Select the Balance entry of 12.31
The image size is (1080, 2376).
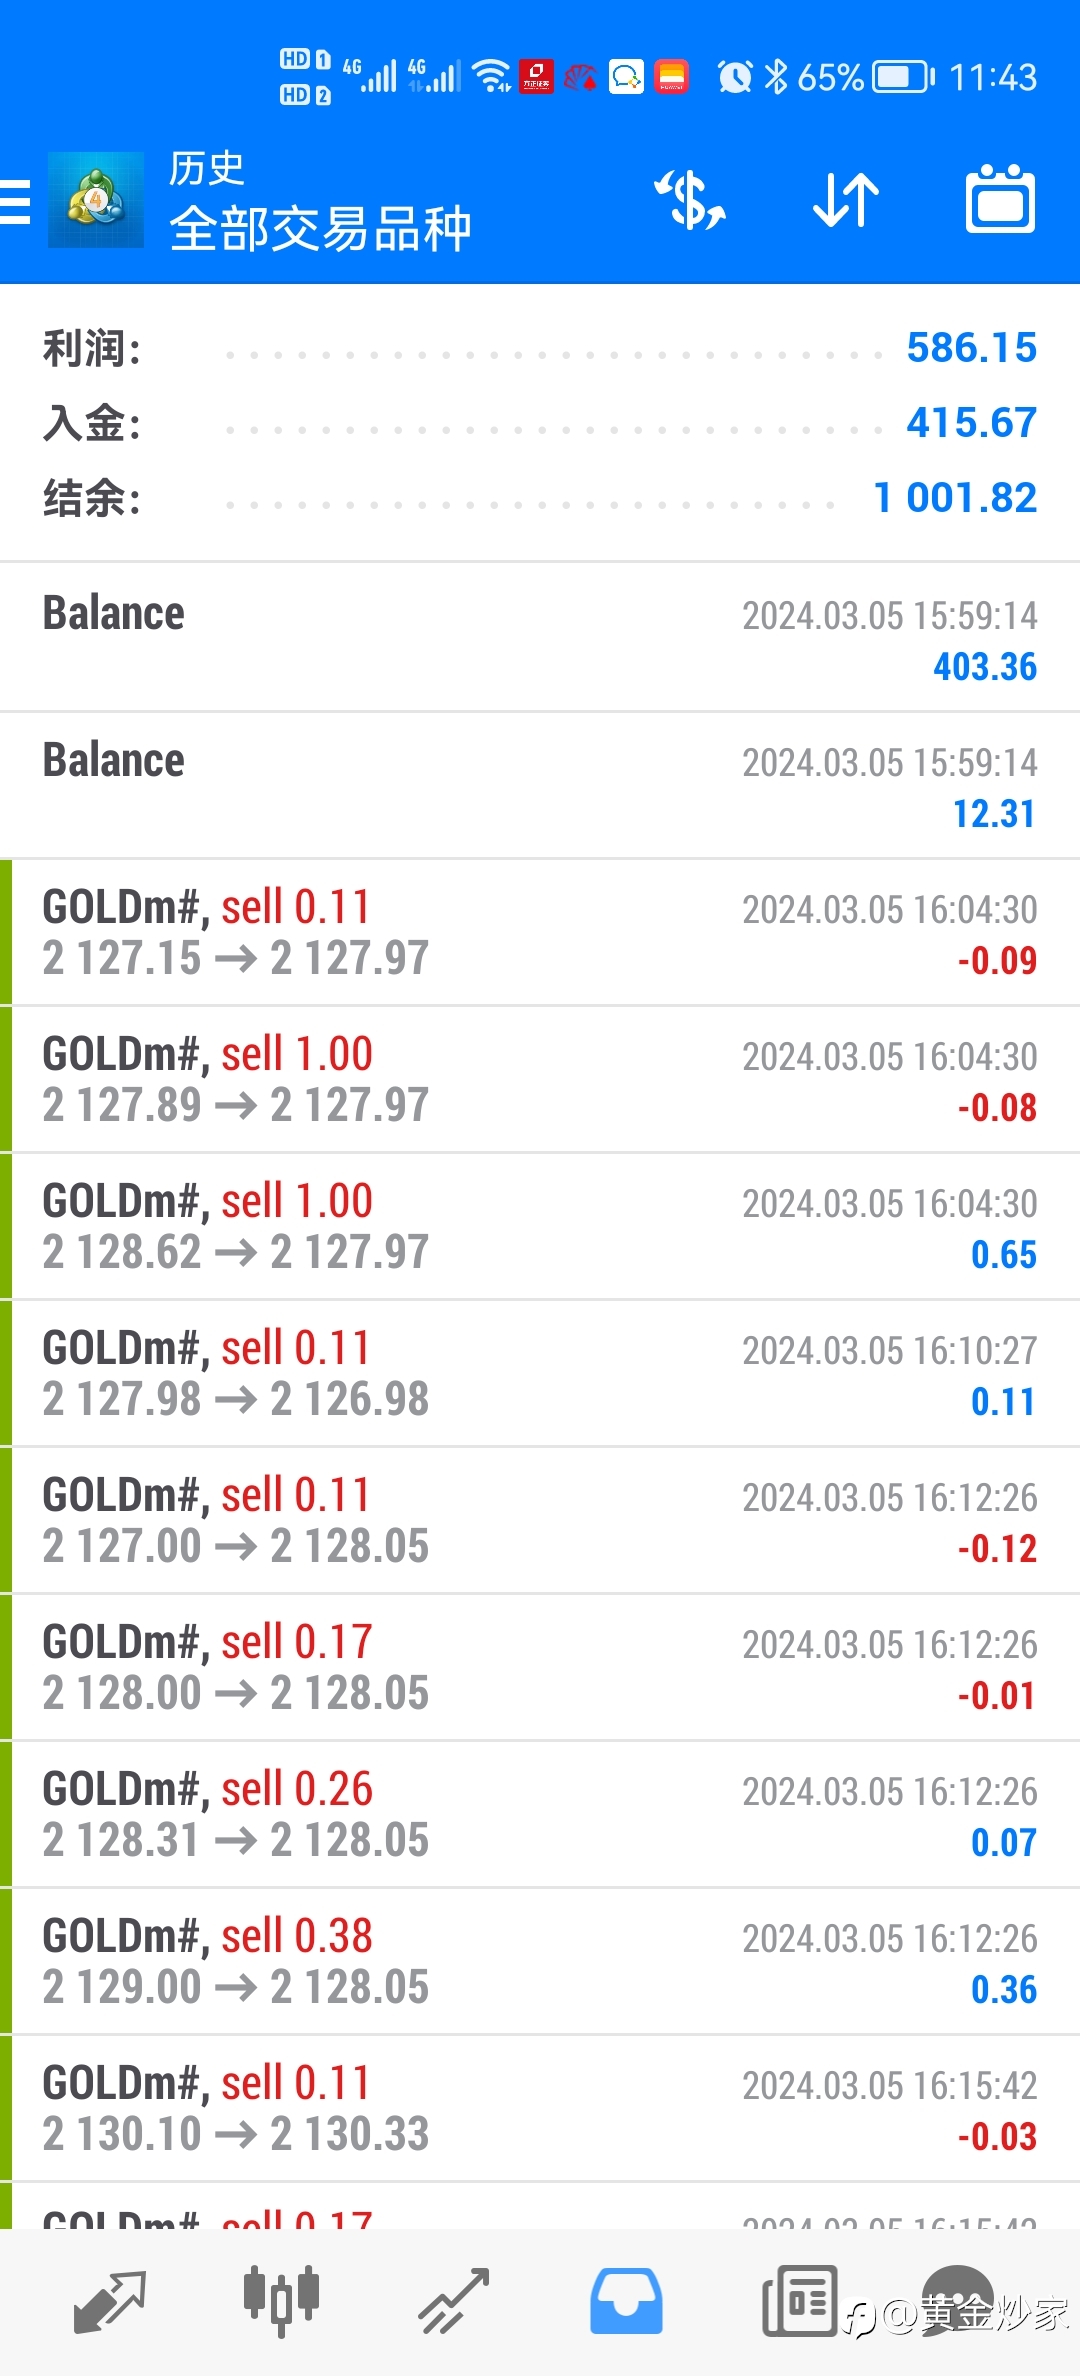540,785
